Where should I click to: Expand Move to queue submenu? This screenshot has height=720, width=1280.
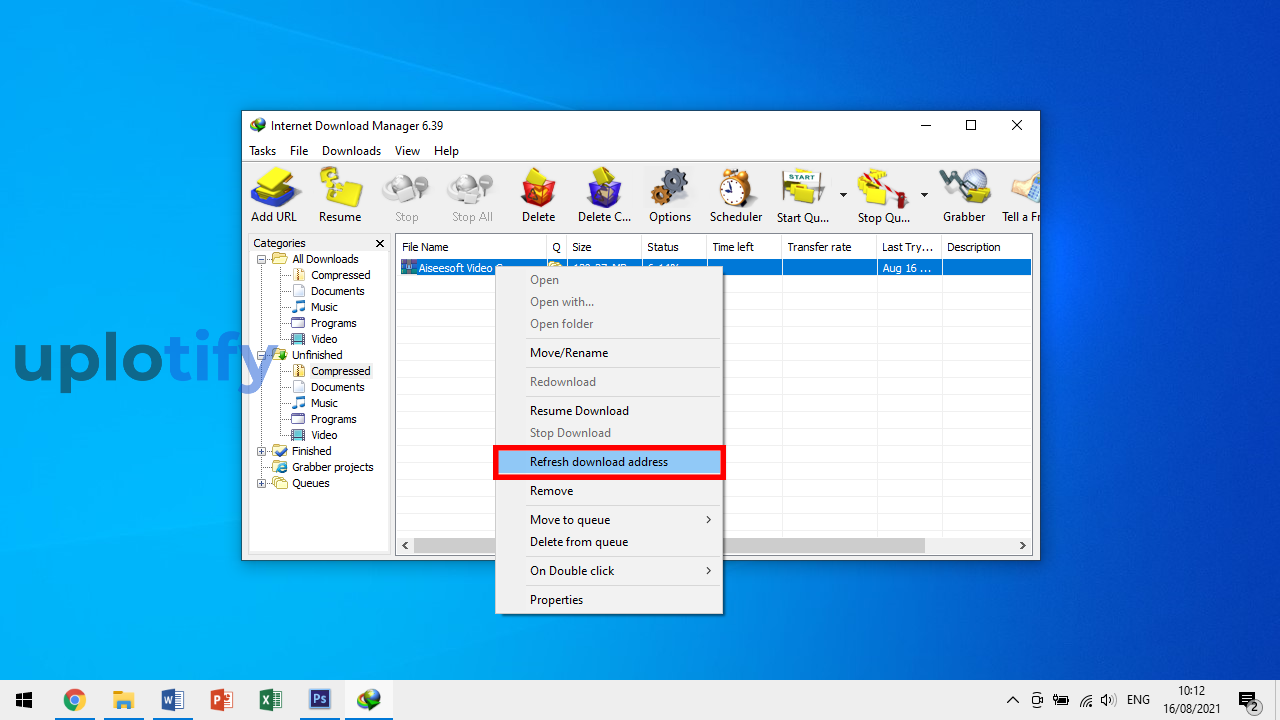coord(609,520)
